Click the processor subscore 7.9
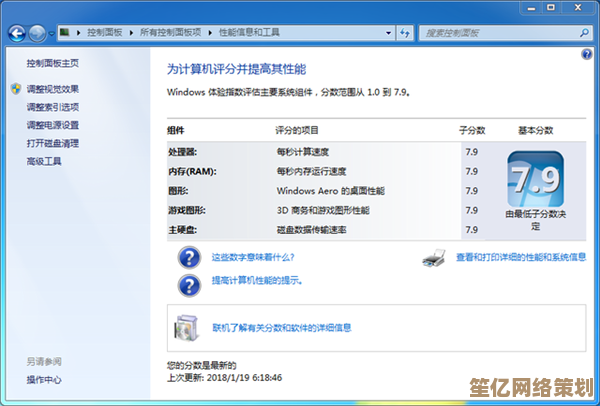Image resolution: width=600 pixels, height=406 pixels. coord(471,152)
